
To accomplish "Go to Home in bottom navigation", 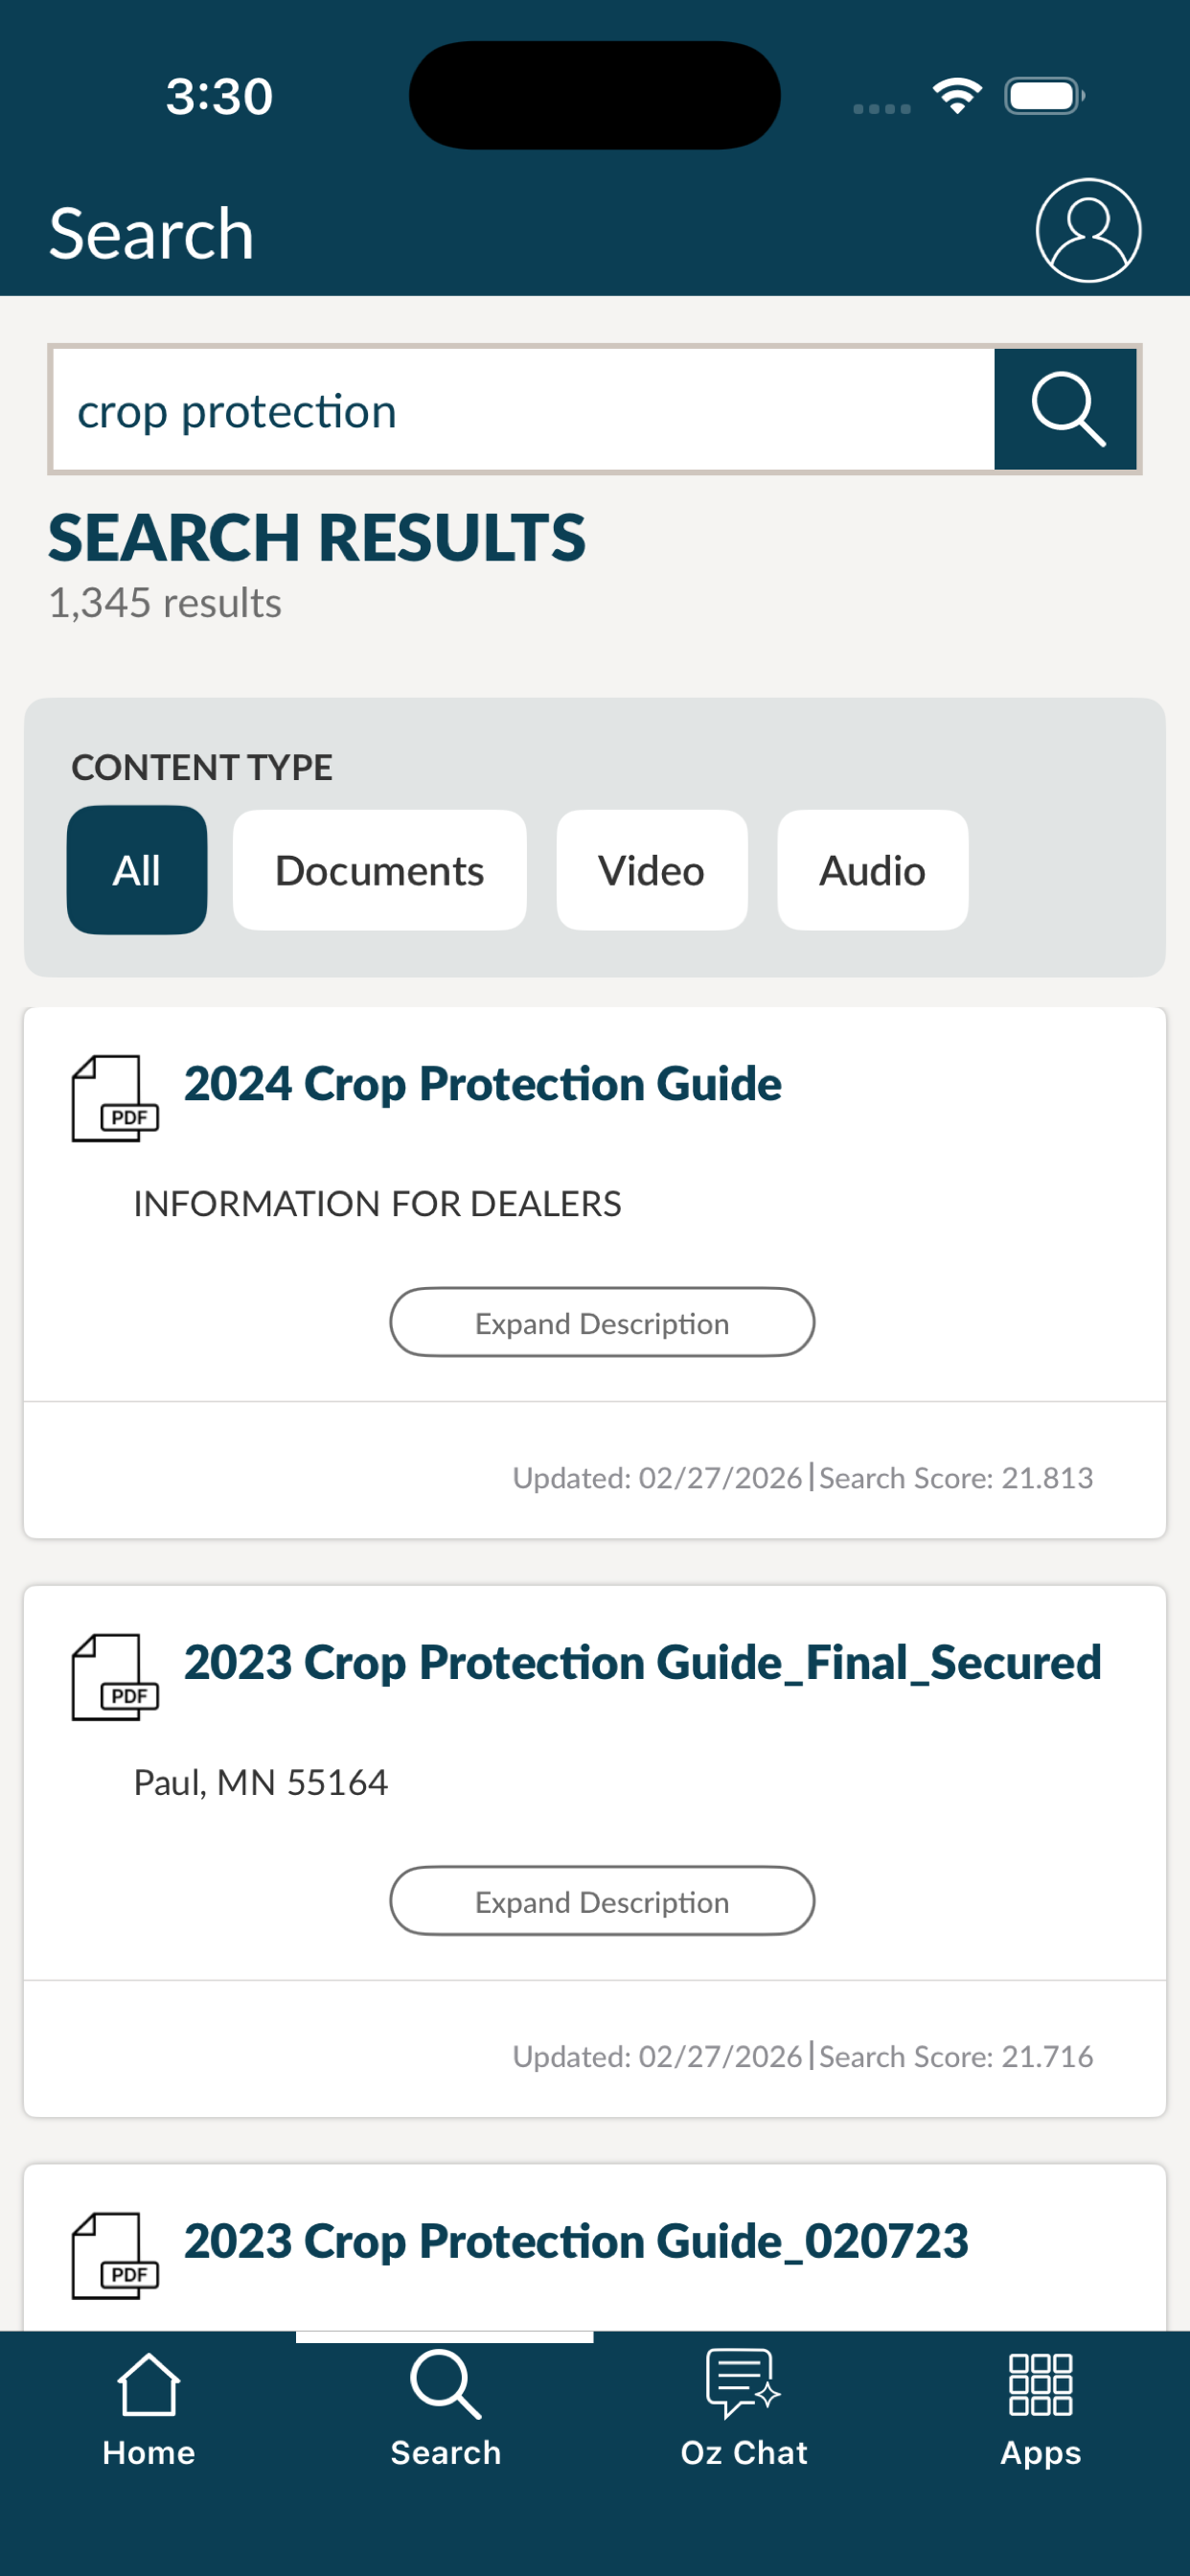I will tap(149, 2410).
